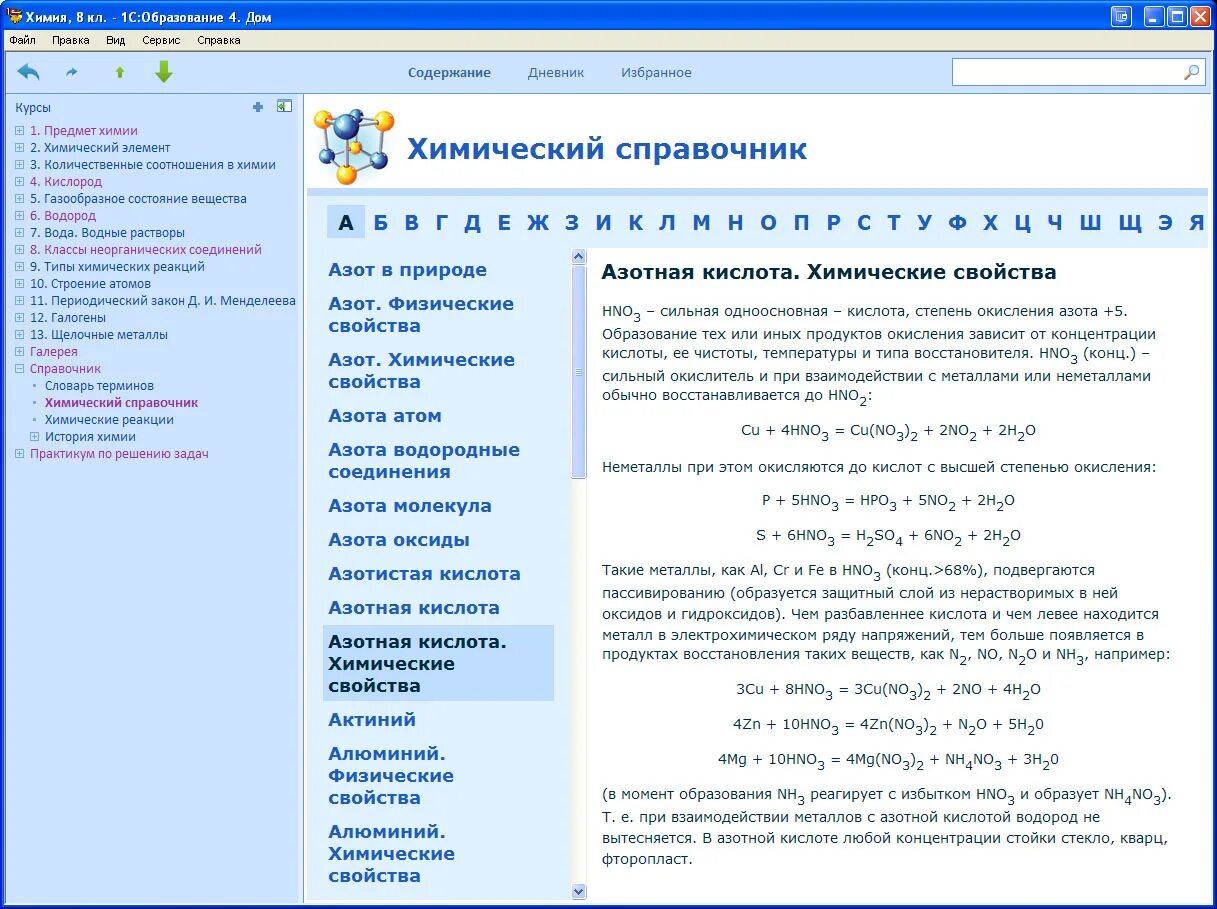Click the article list scrollbar thumb
Image resolution: width=1217 pixels, height=909 pixels.
click(579, 372)
